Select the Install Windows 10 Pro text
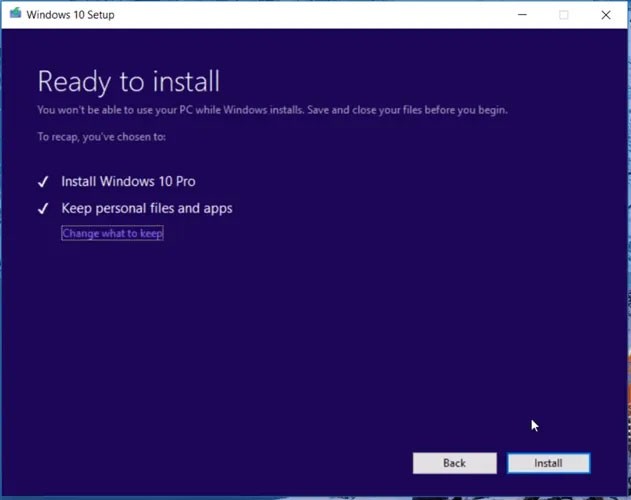631x500 pixels. [128, 182]
